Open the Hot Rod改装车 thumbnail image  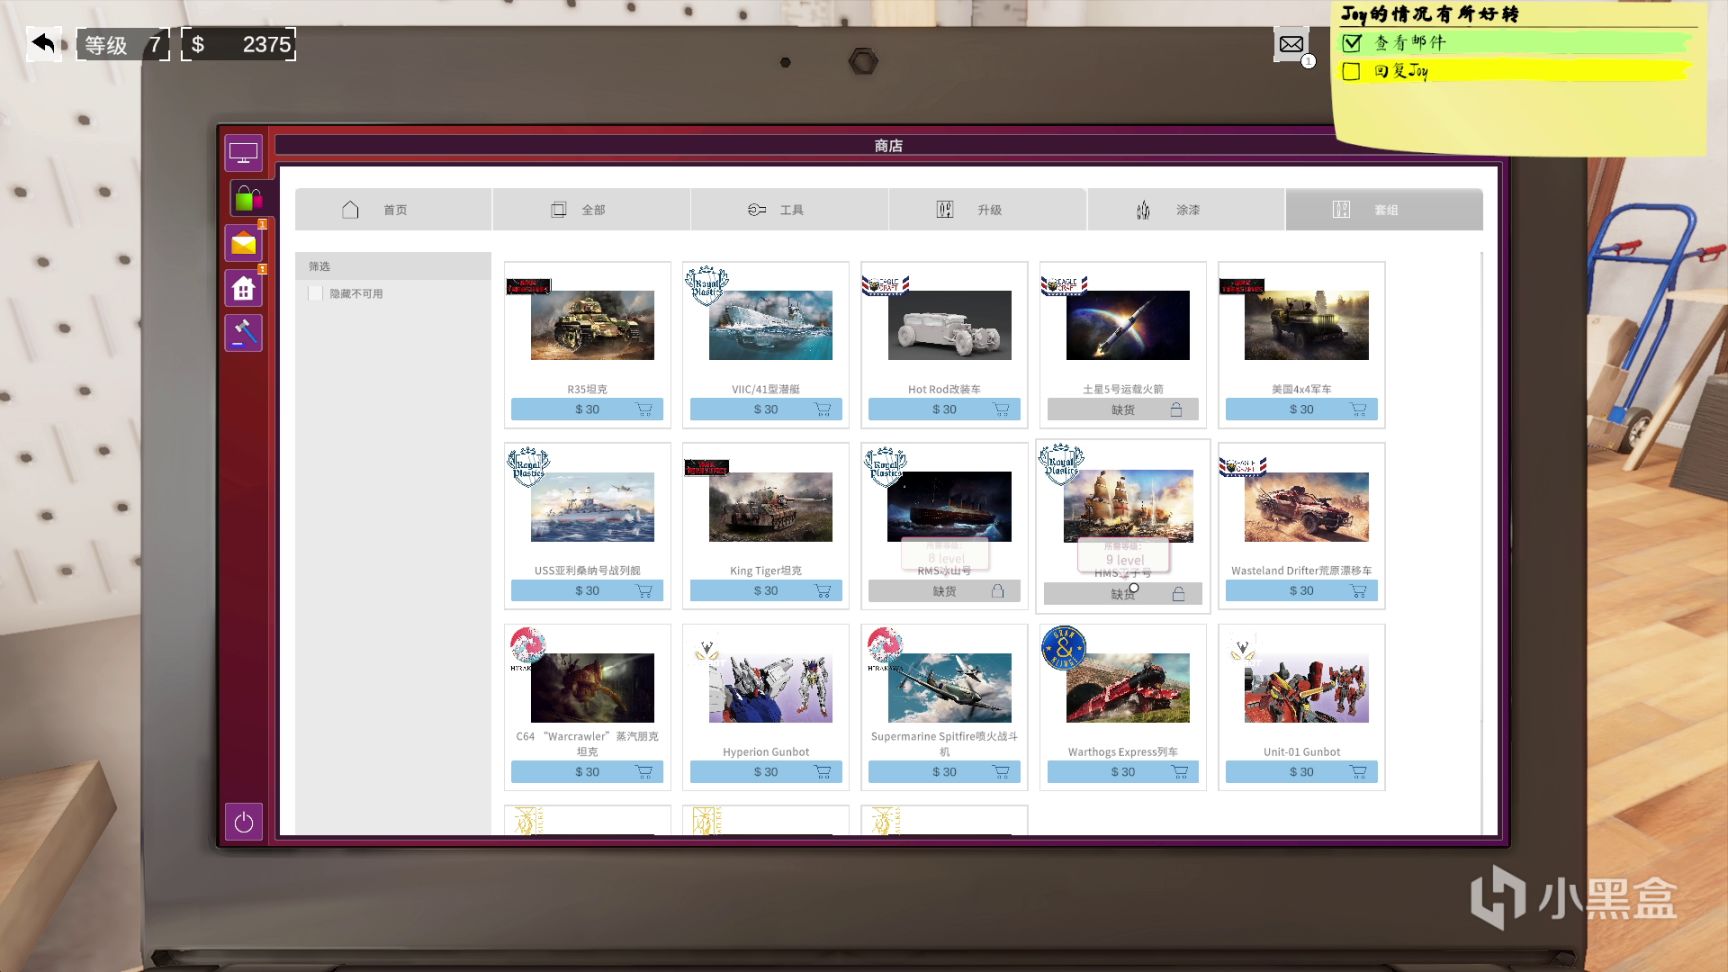949,326
